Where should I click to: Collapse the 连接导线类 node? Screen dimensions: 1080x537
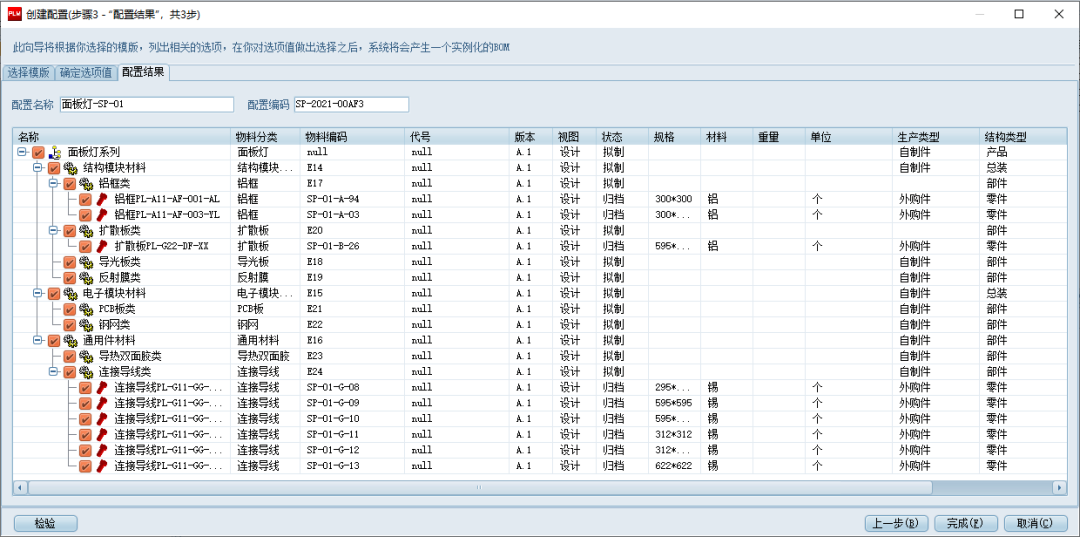click(x=54, y=372)
